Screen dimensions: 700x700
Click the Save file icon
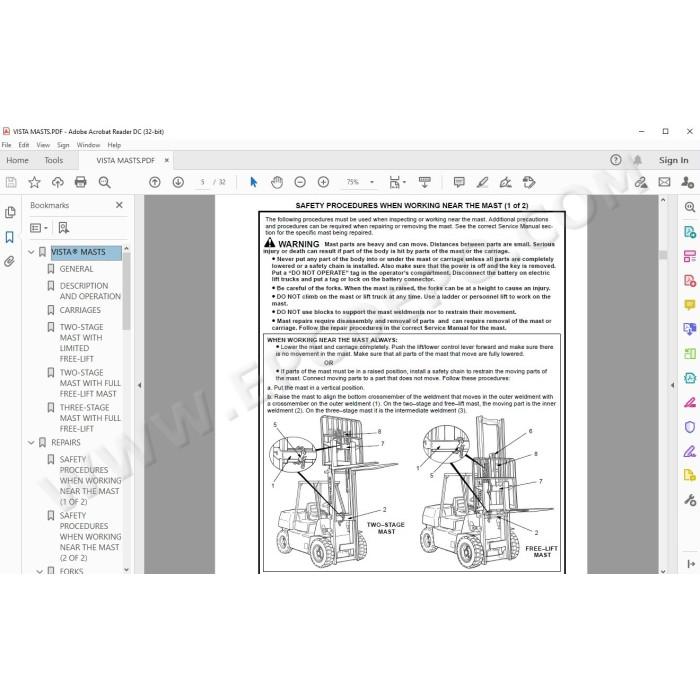11,182
